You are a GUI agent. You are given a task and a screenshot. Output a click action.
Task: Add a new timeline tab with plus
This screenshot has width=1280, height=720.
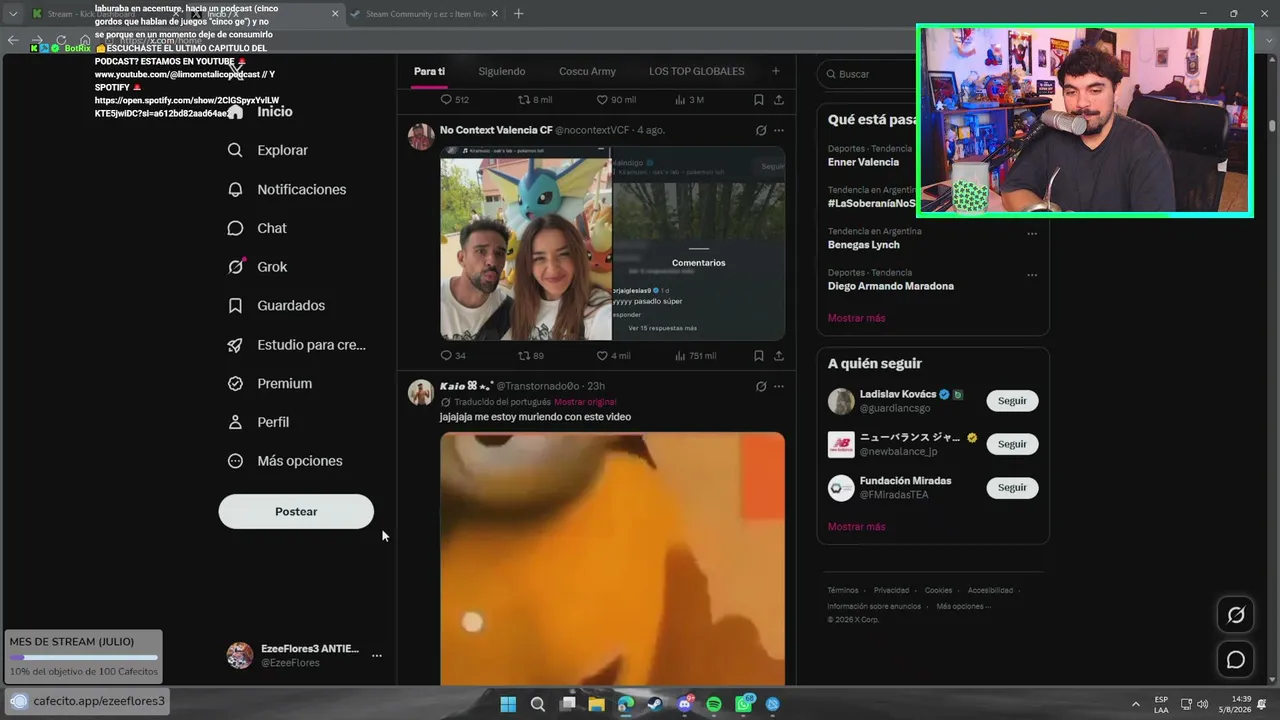click(775, 71)
